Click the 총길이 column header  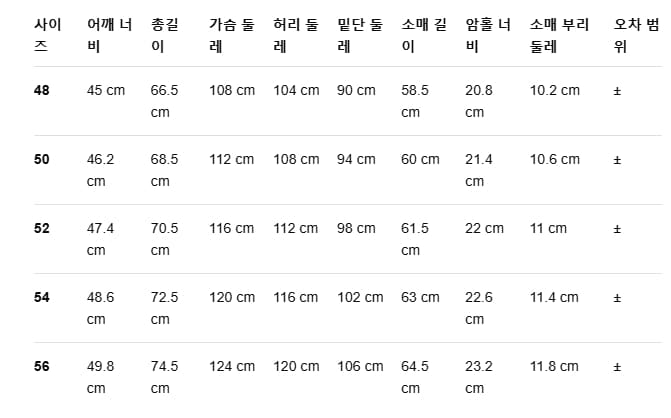pyautogui.click(x=164, y=35)
